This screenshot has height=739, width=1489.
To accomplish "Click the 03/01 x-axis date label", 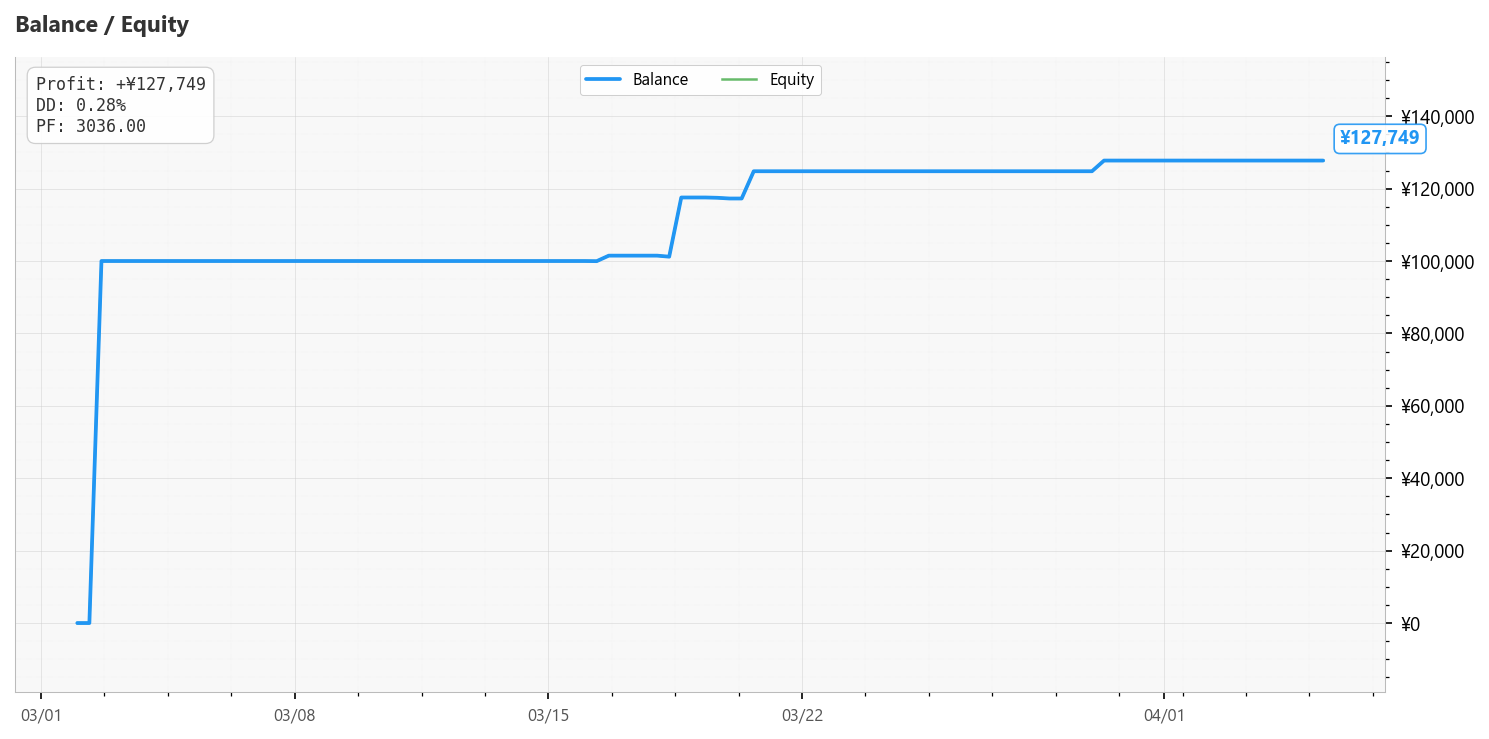I will point(41,715).
